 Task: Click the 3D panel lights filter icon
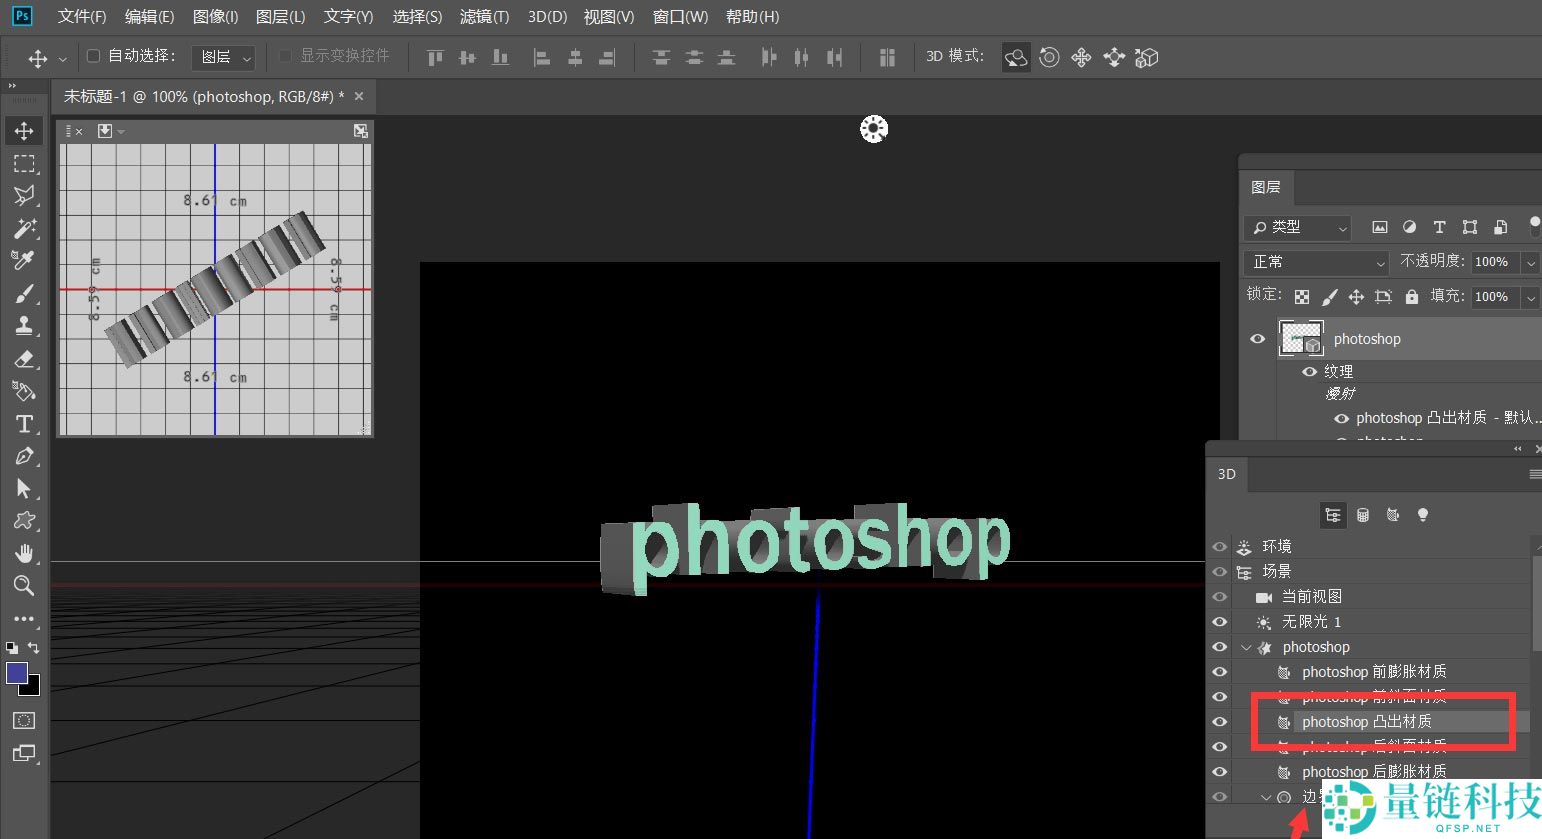(x=1422, y=515)
